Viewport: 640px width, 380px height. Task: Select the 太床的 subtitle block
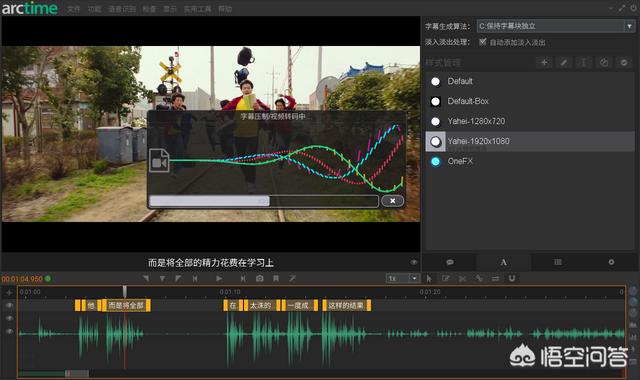coord(261,306)
